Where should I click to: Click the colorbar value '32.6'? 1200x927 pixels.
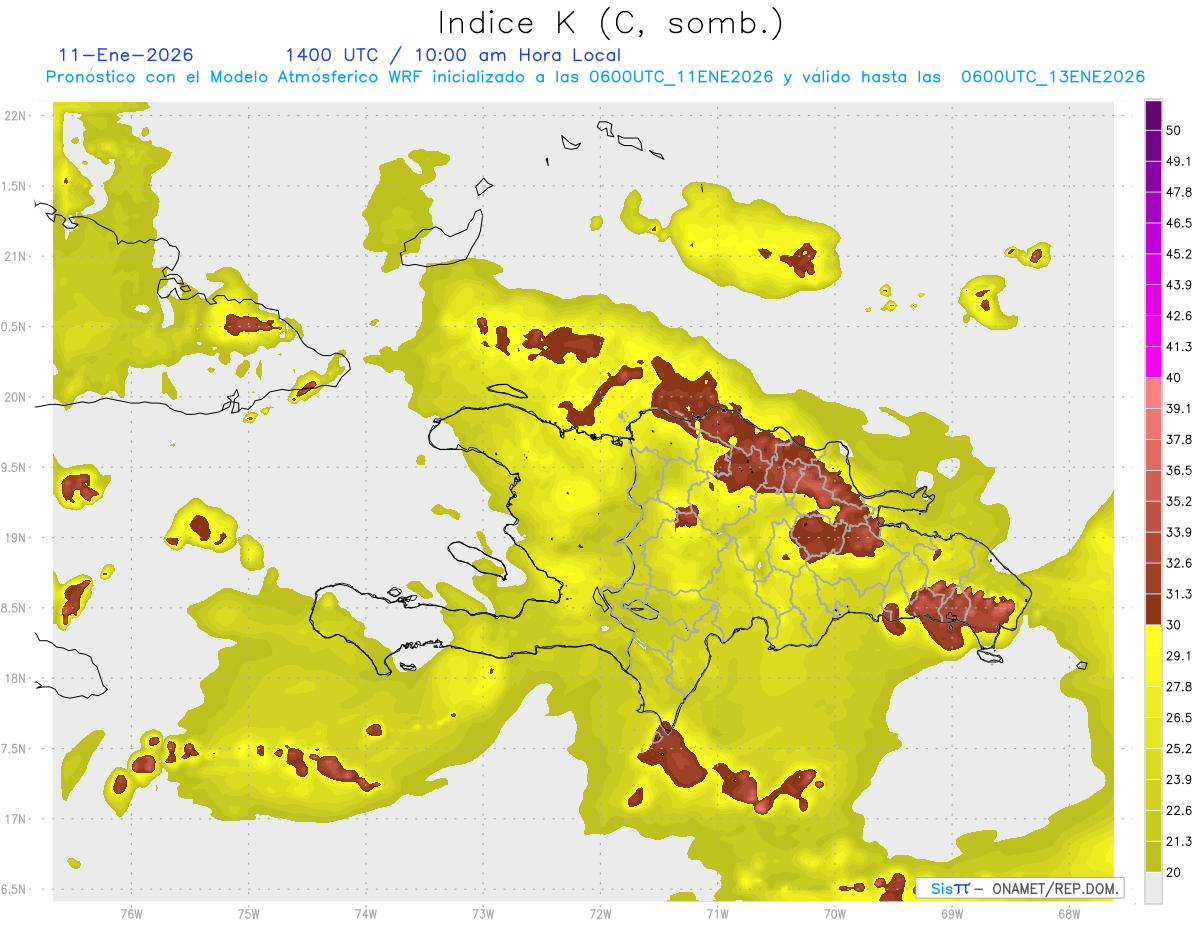tap(1179, 563)
